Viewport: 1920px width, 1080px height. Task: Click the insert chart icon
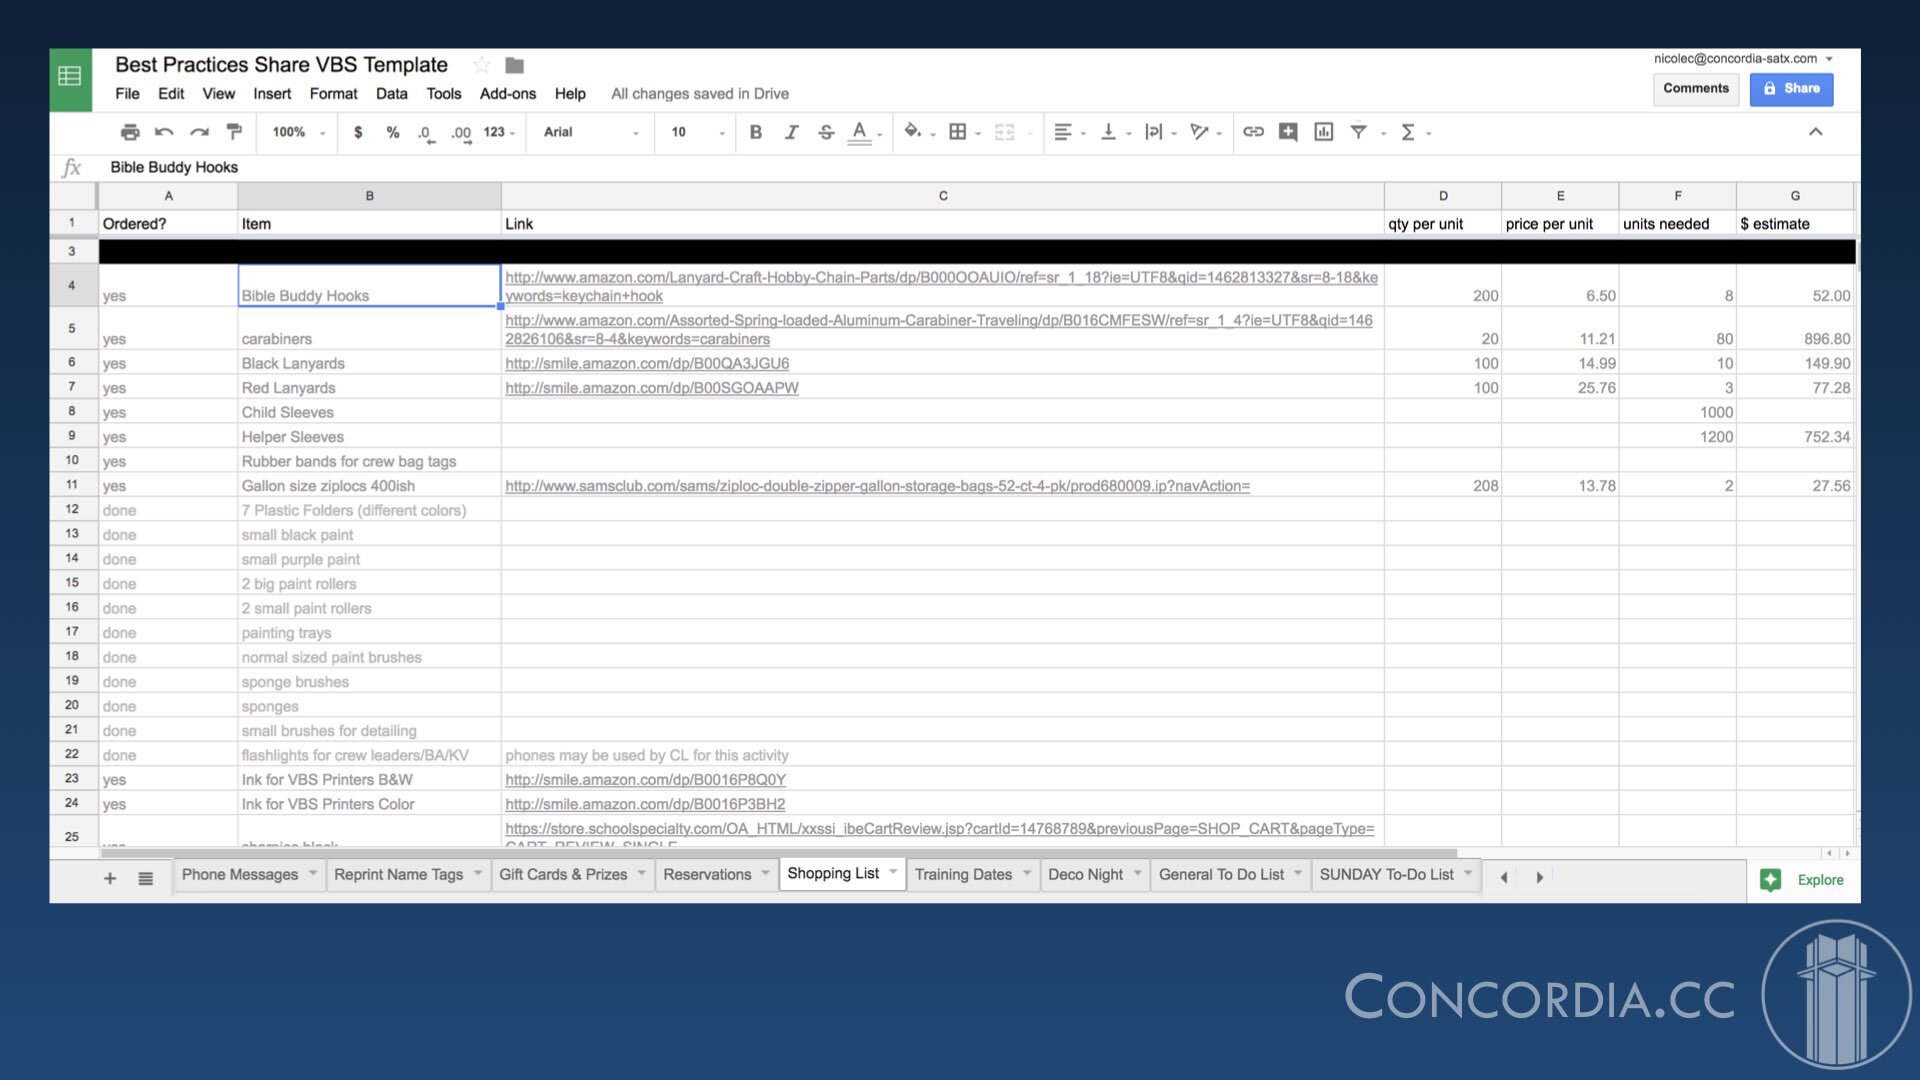click(x=1323, y=132)
